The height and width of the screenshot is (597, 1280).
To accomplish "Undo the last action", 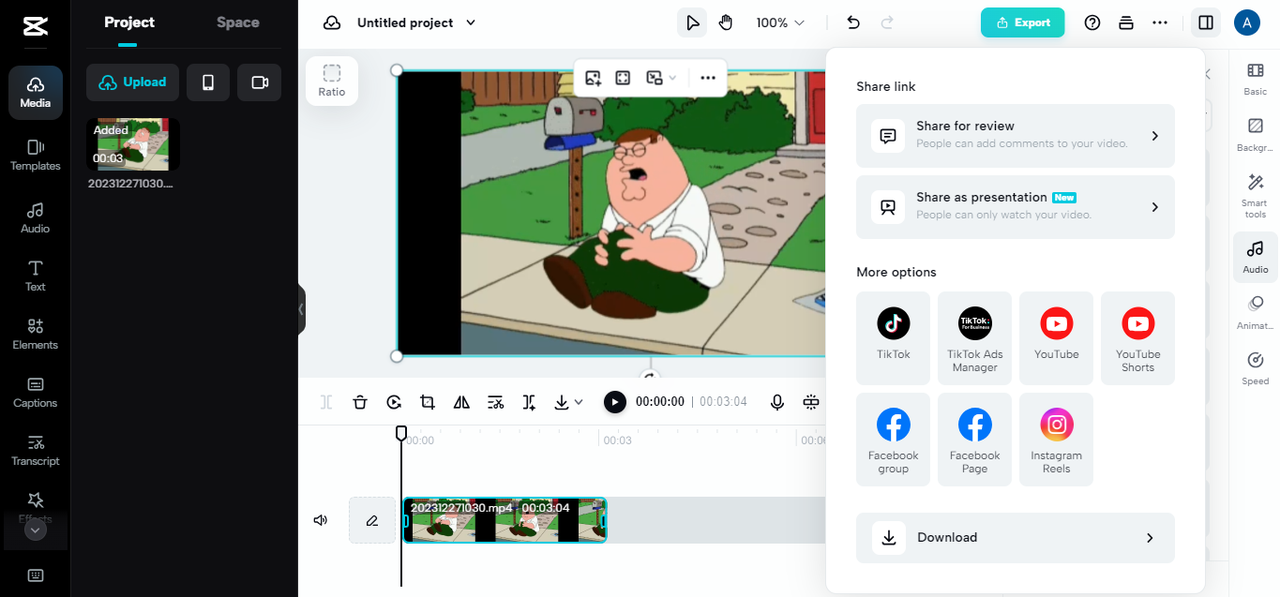I will coord(853,22).
